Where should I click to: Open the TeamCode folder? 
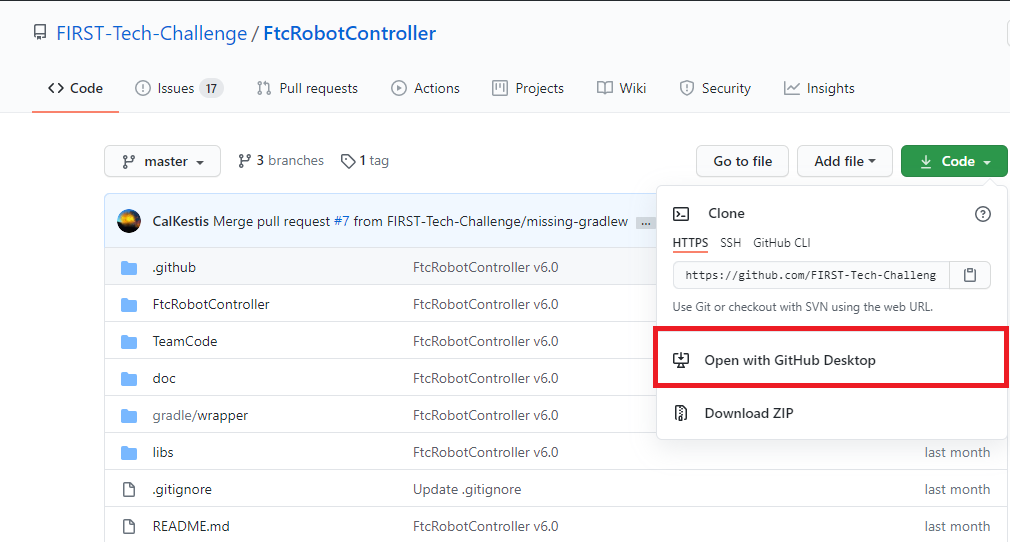(185, 342)
